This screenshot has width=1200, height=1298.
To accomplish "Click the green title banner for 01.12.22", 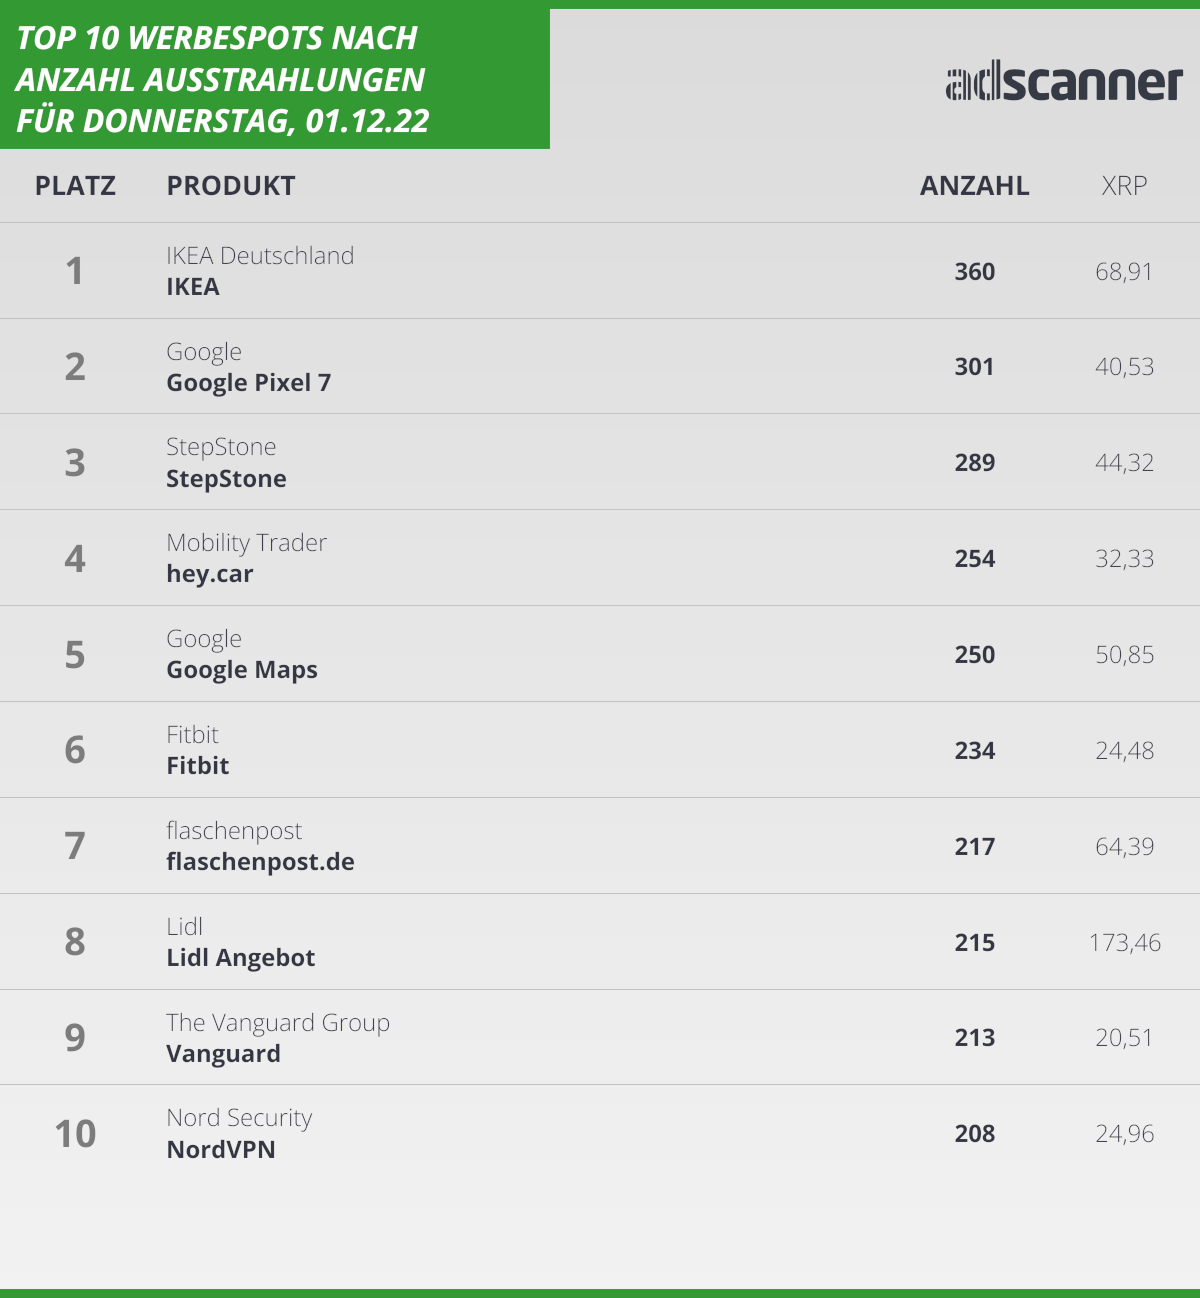I will tap(275, 79).
